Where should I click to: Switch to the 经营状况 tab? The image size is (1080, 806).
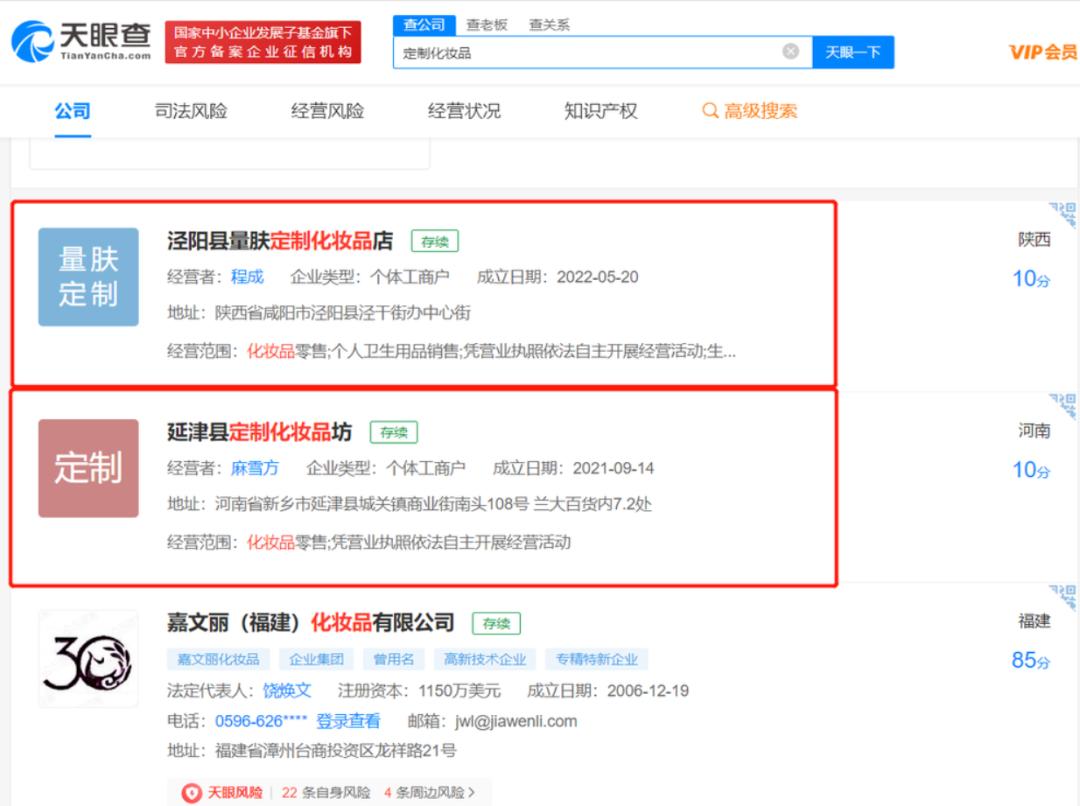point(464,111)
